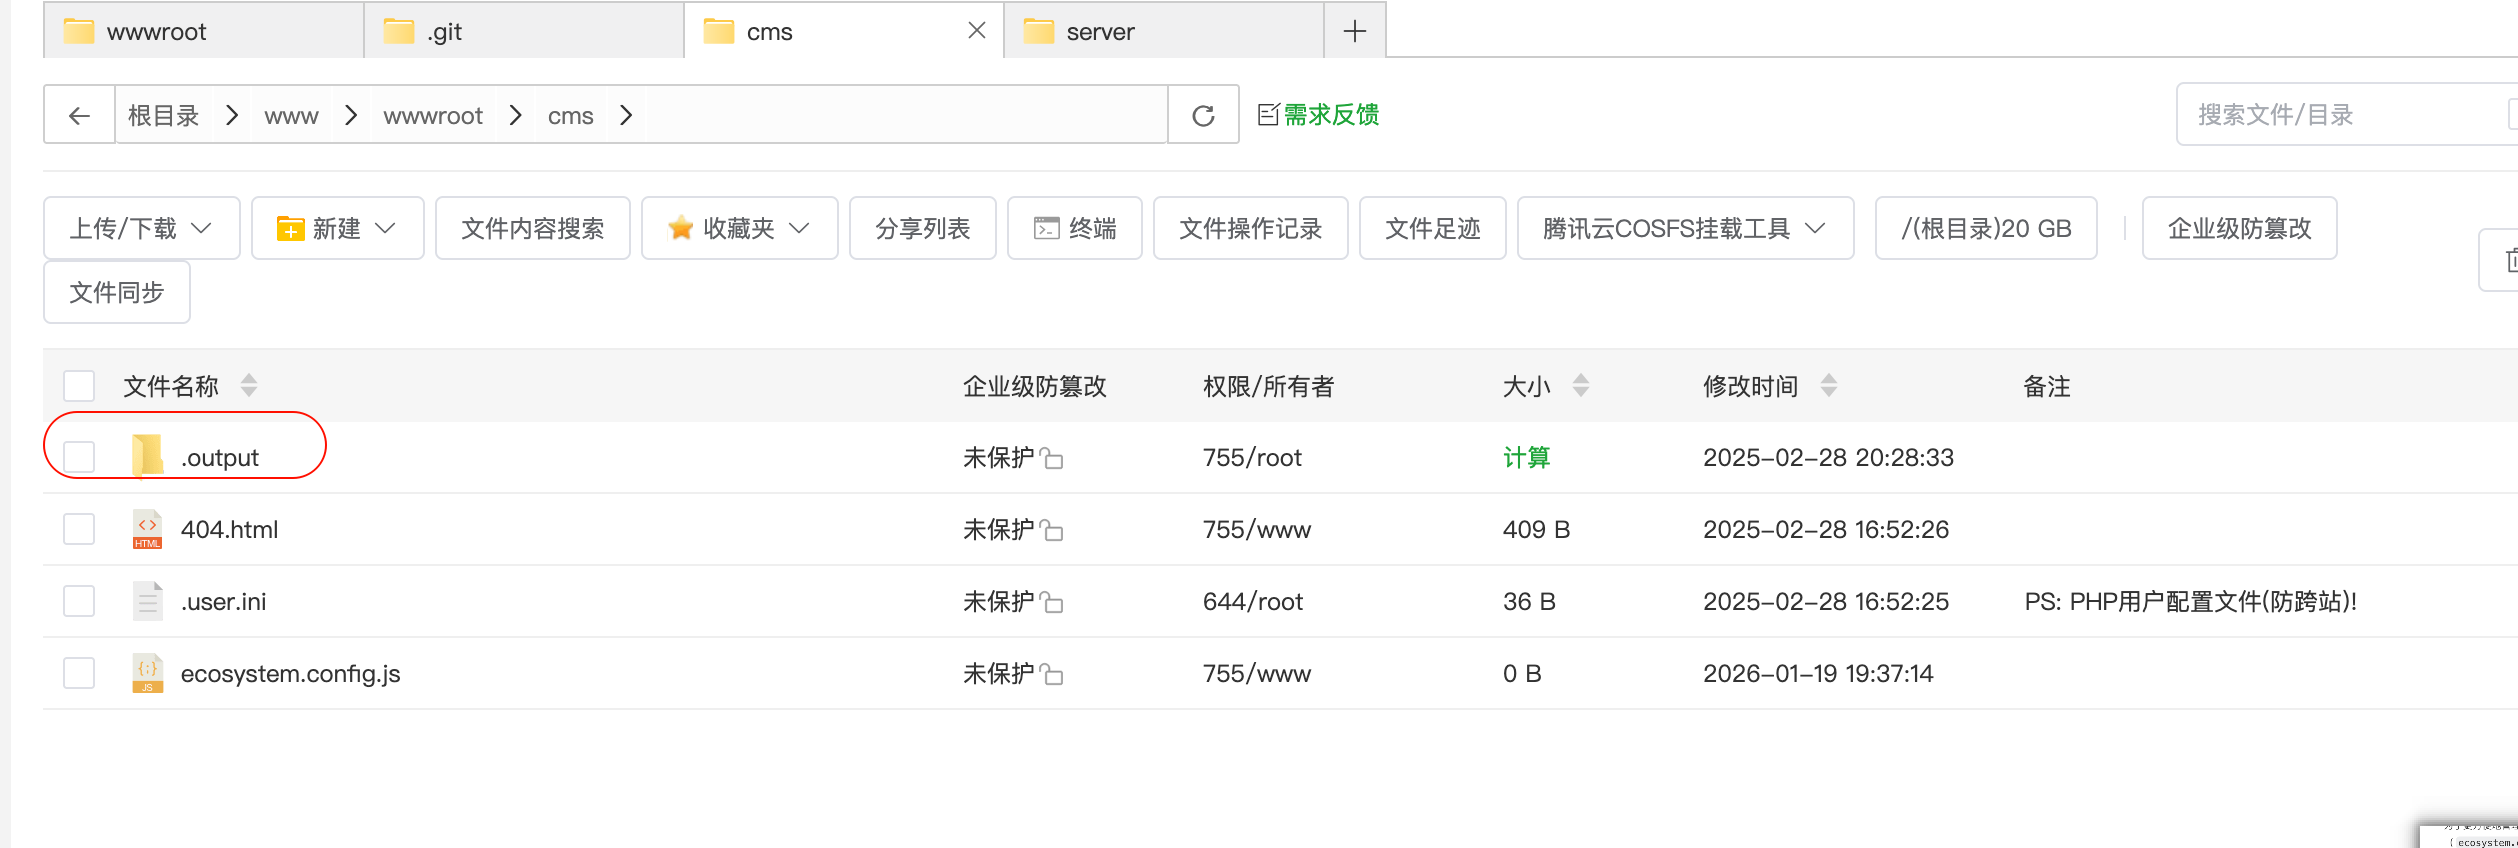Screen dimensions: 2518x848
Task: Click the 需求反馈 link
Action: 1331,115
